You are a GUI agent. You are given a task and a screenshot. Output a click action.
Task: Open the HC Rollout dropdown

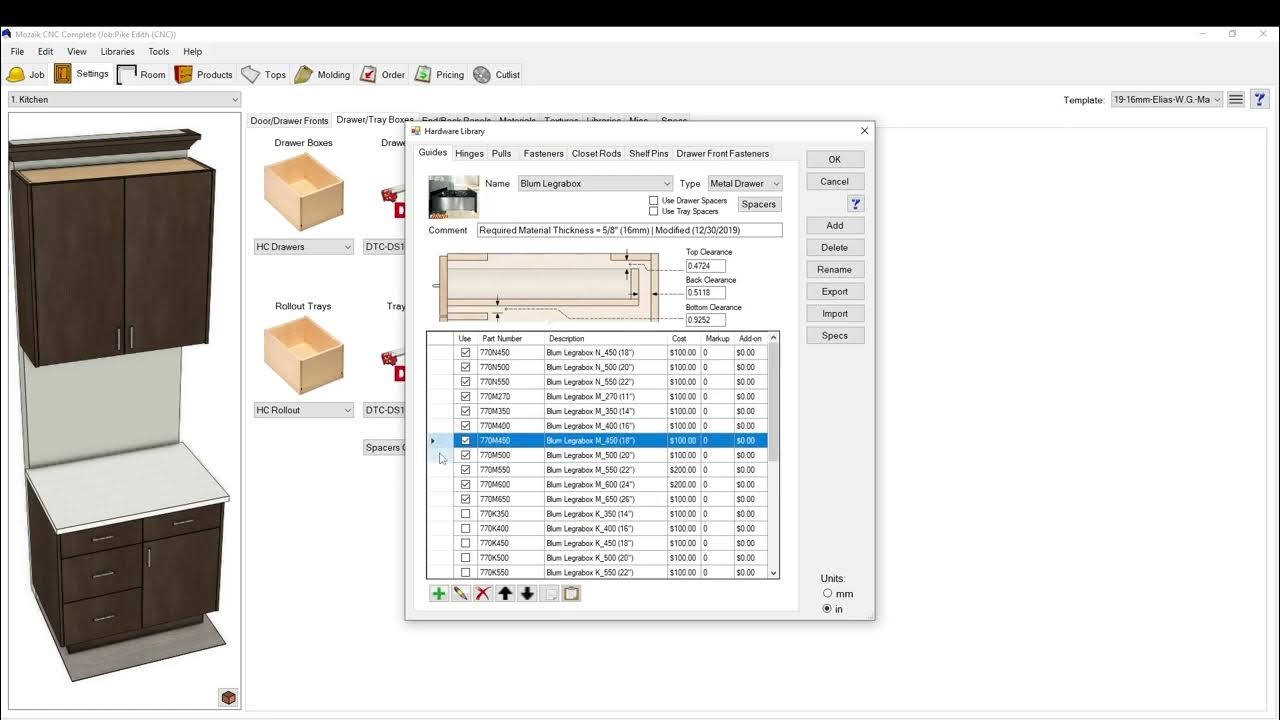point(304,410)
